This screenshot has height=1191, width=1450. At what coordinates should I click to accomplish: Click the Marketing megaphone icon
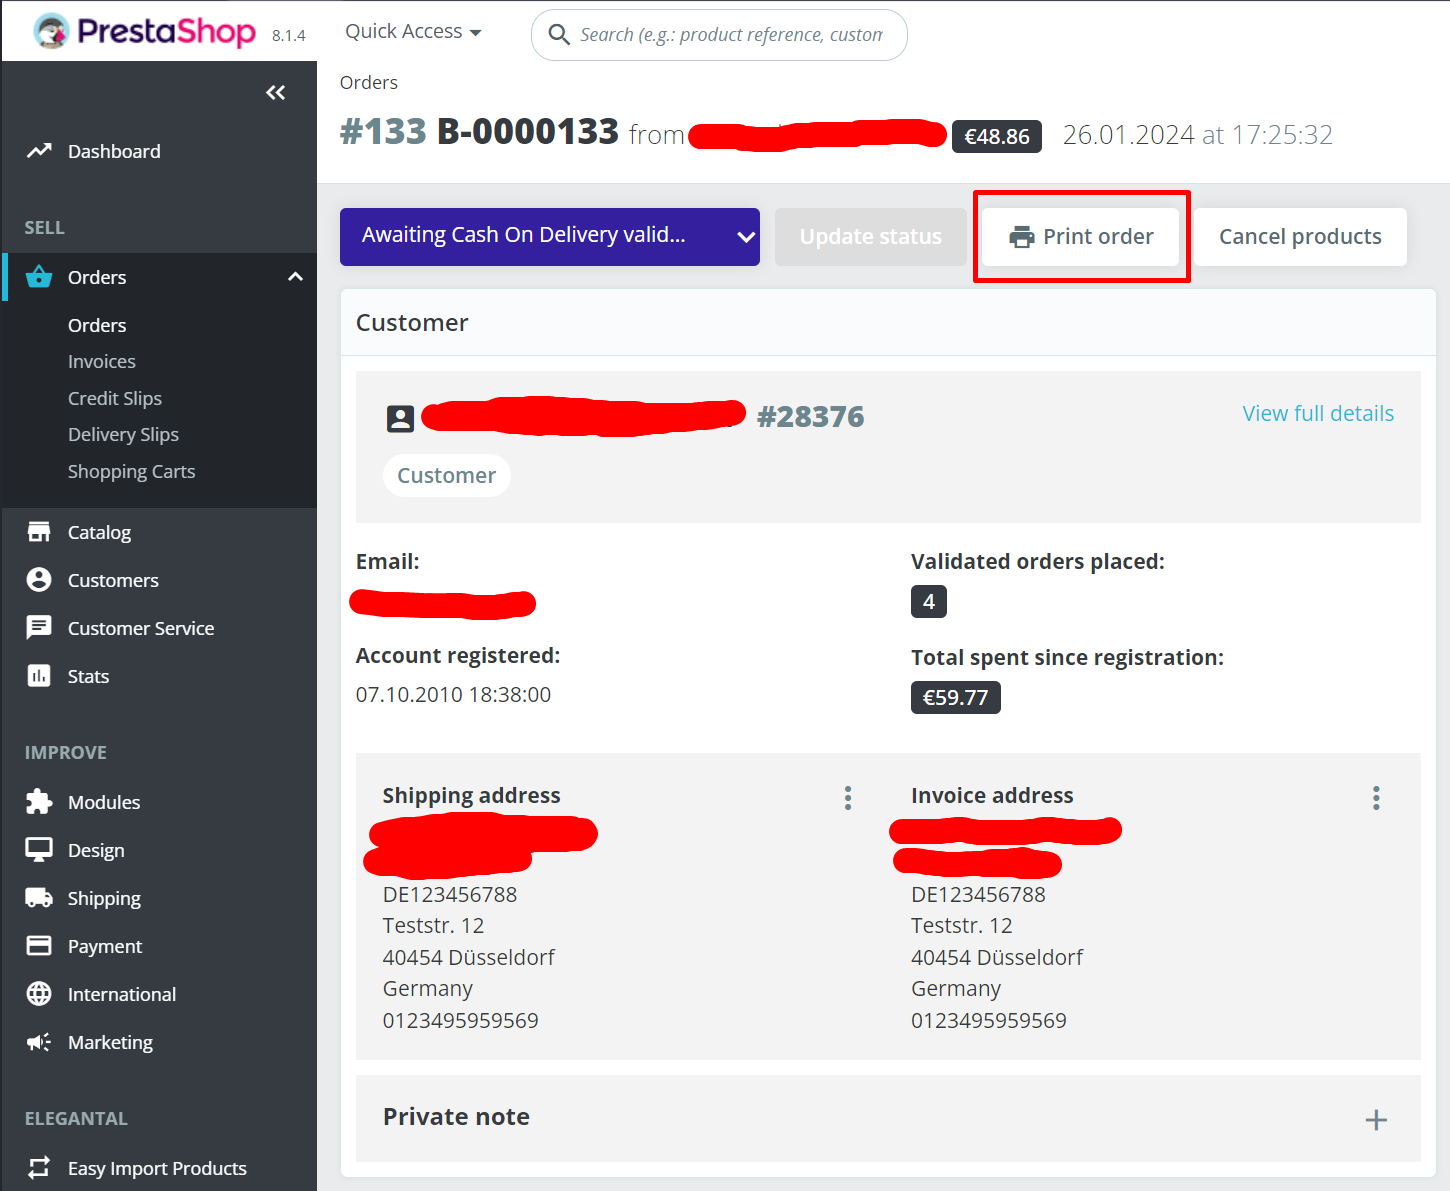pyautogui.click(x=39, y=1042)
